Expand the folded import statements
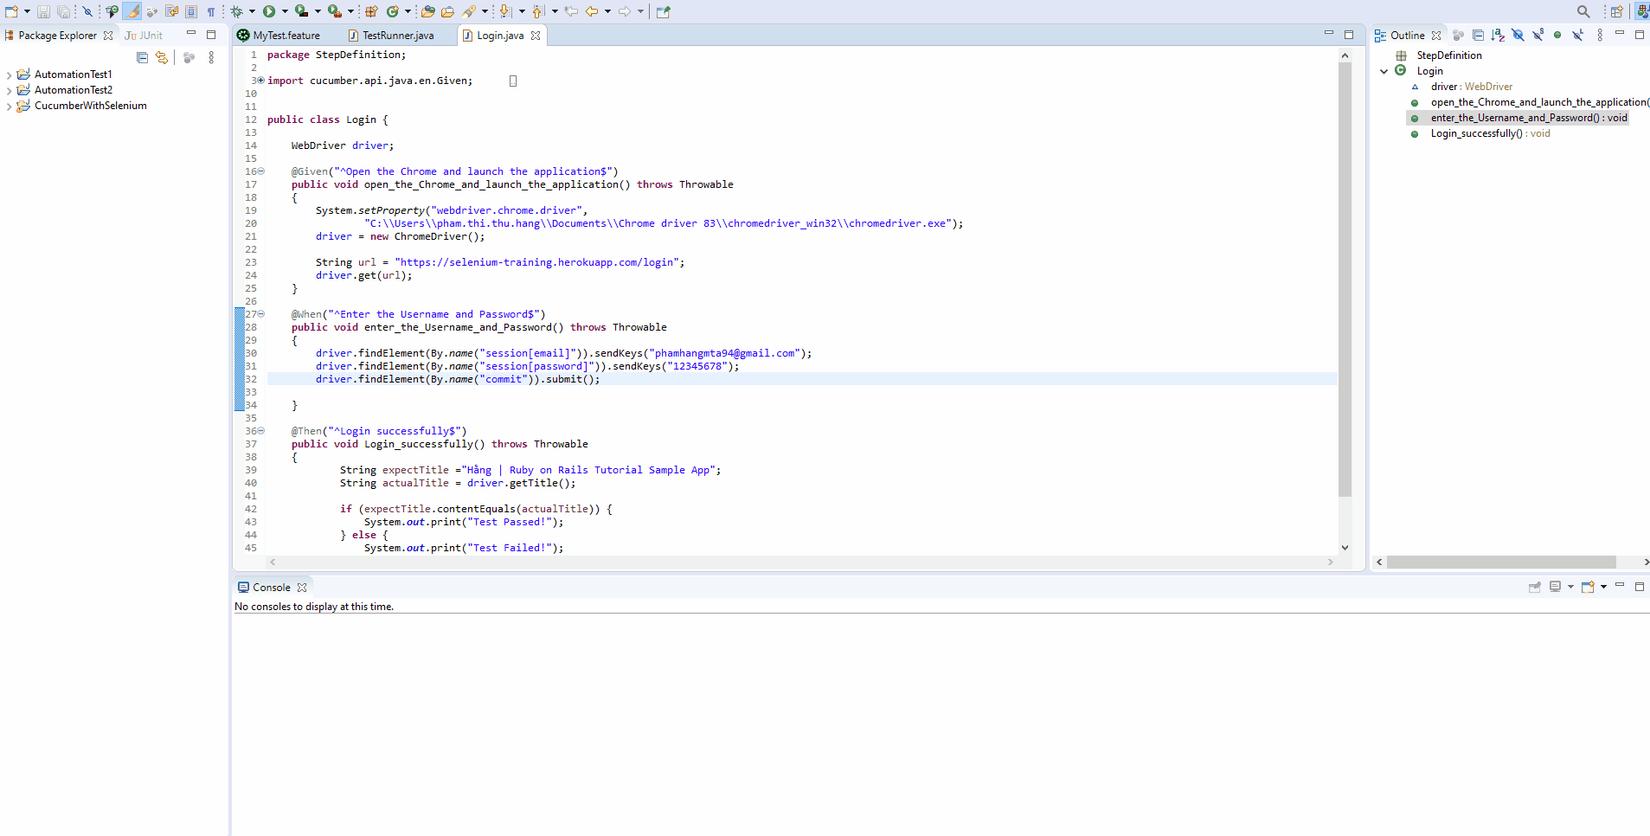The height and width of the screenshot is (836, 1650). (x=261, y=81)
